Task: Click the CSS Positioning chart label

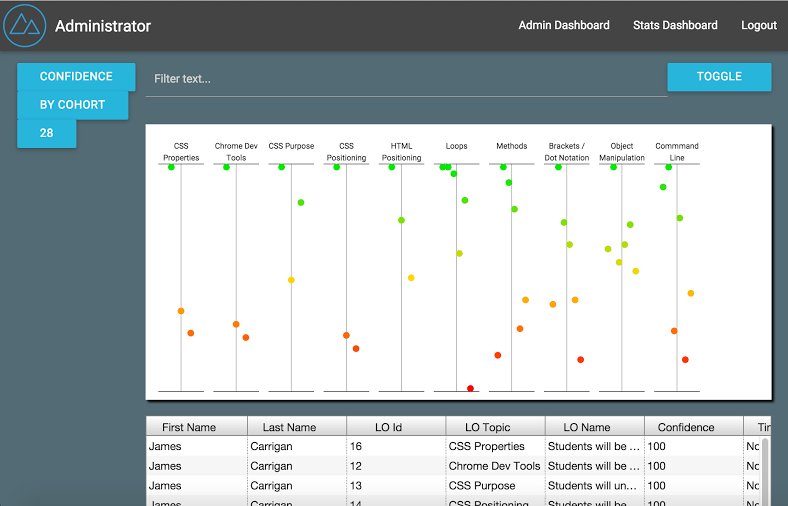Action: [x=346, y=152]
